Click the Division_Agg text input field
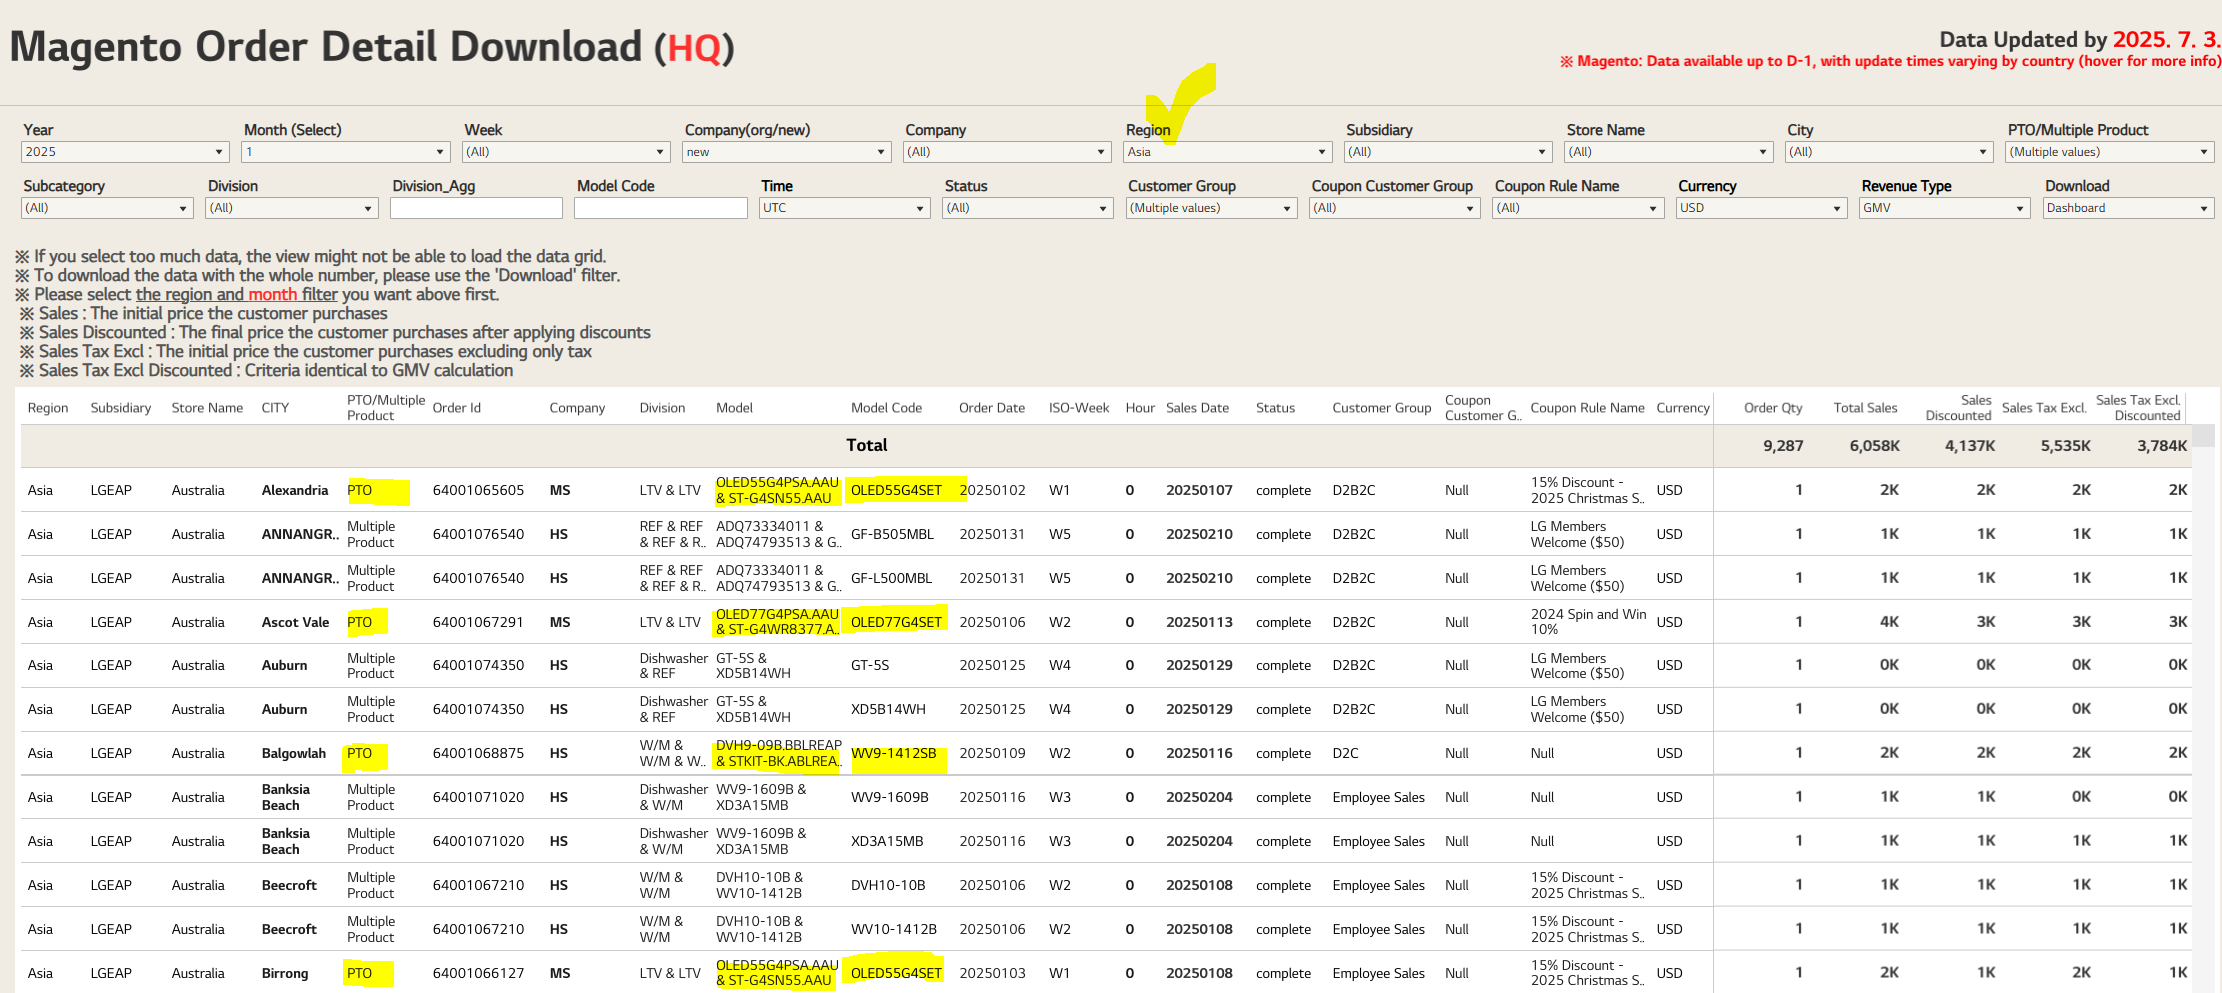Image resolution: width=2222 pixels, height=993 pixels. click(x=476, y=208)
